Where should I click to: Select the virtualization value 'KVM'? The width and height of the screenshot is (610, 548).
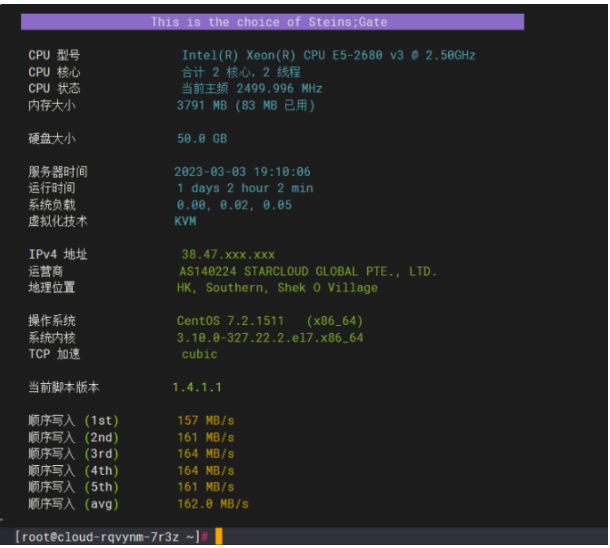coord(185,221)
